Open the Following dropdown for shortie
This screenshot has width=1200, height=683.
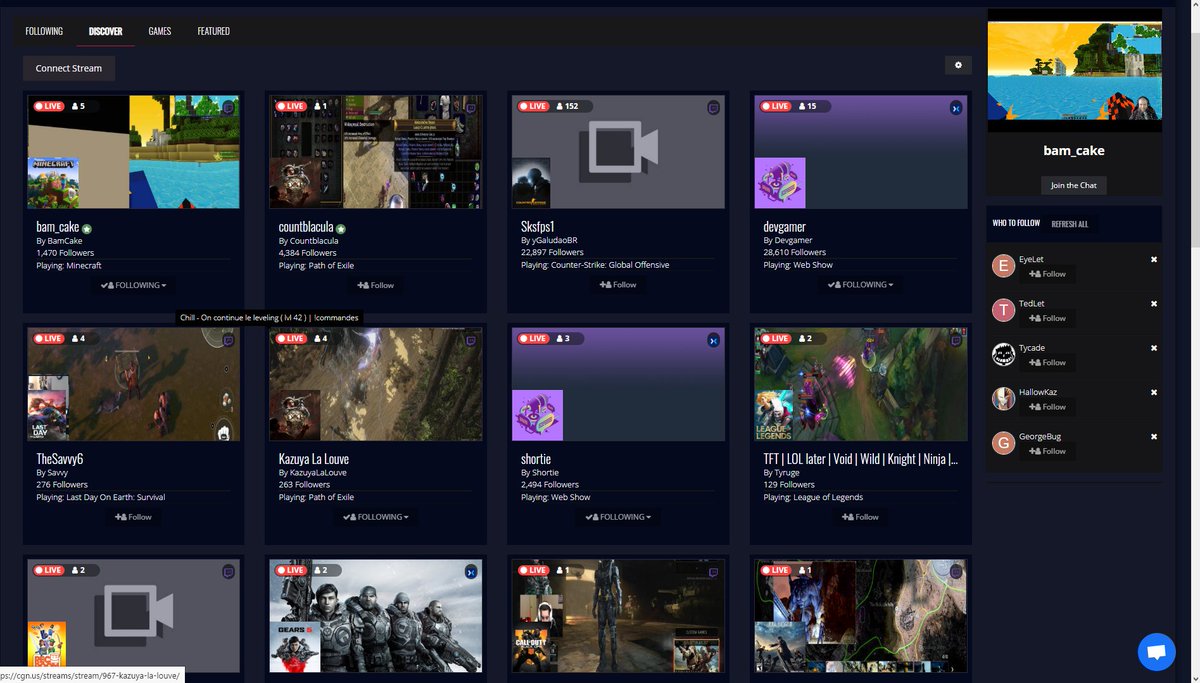point(618,517)
